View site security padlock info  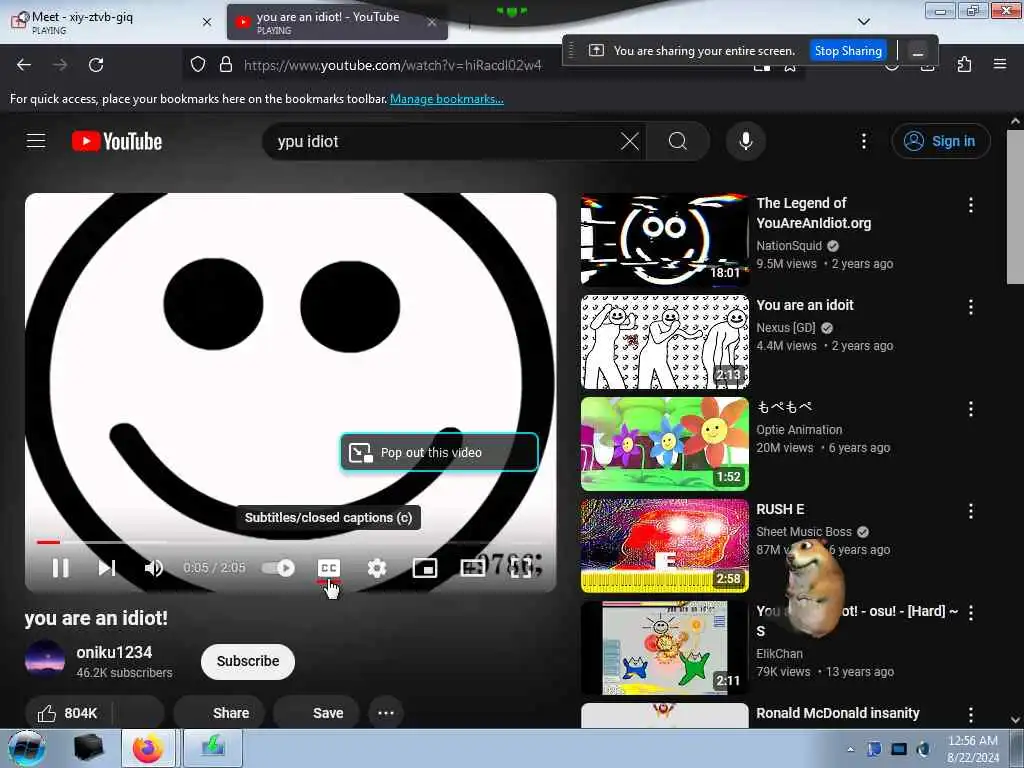click(x=226, y=65)
